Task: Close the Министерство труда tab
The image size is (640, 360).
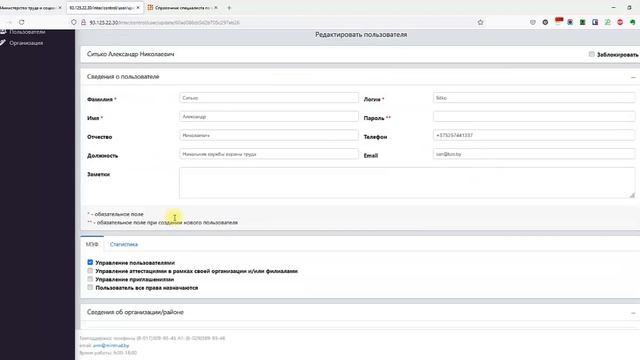Action: point(60,8)
